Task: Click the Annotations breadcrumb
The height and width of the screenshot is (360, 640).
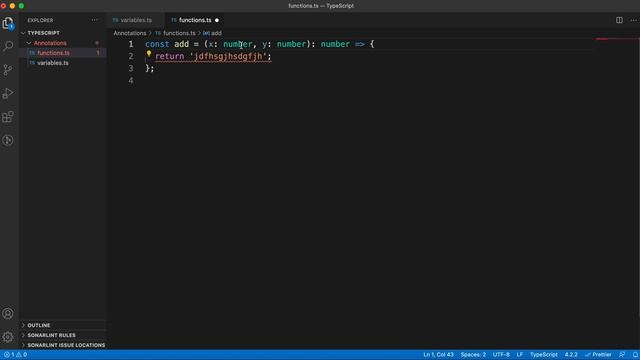Action: (130, 33)
